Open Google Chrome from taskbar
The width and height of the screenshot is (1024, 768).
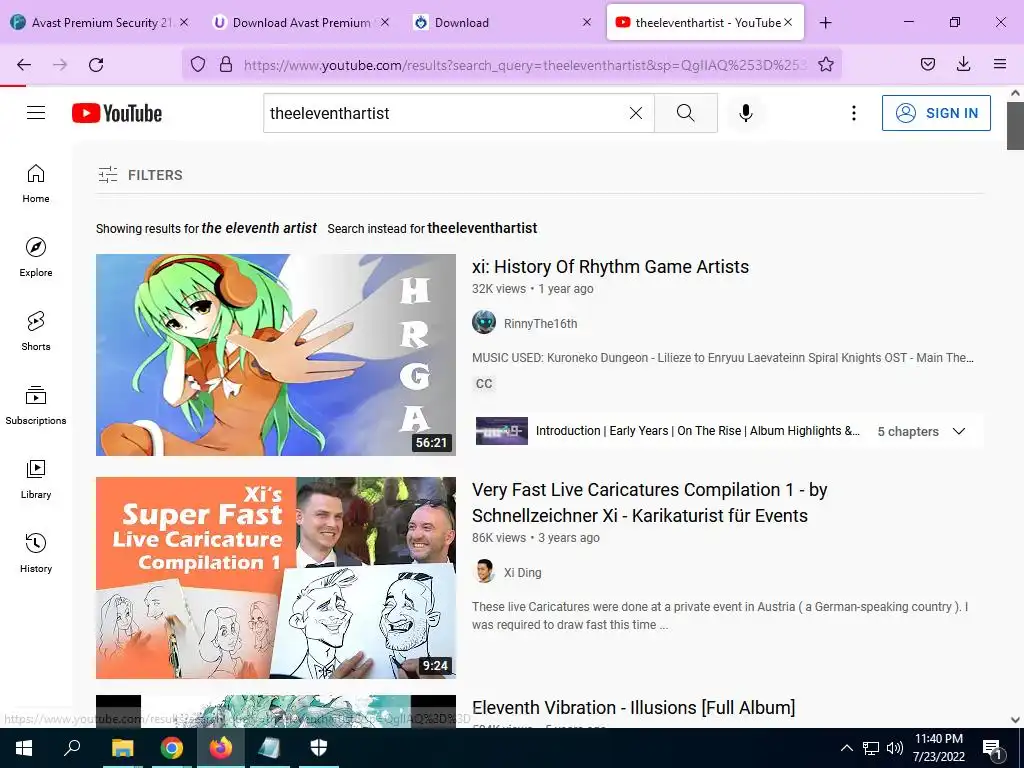pyautogui.click(x=172, y=748)
